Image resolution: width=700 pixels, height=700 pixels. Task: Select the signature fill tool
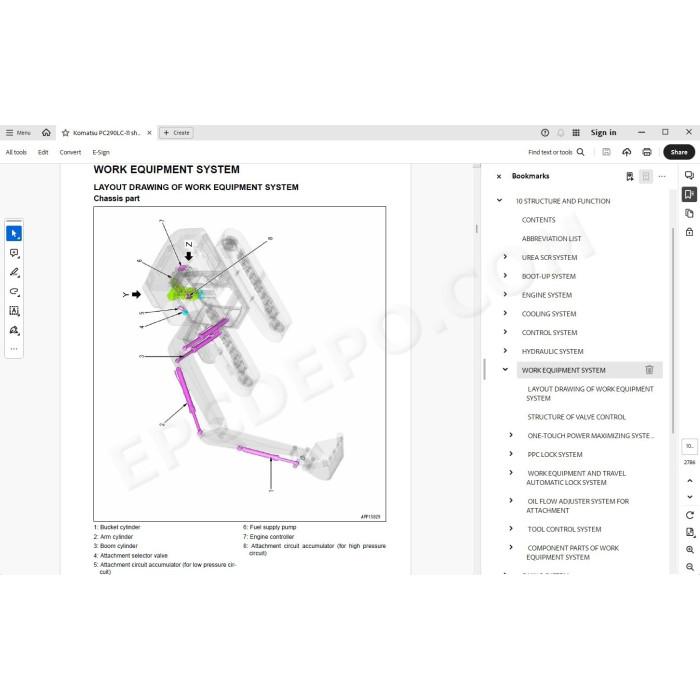[14, 330]
